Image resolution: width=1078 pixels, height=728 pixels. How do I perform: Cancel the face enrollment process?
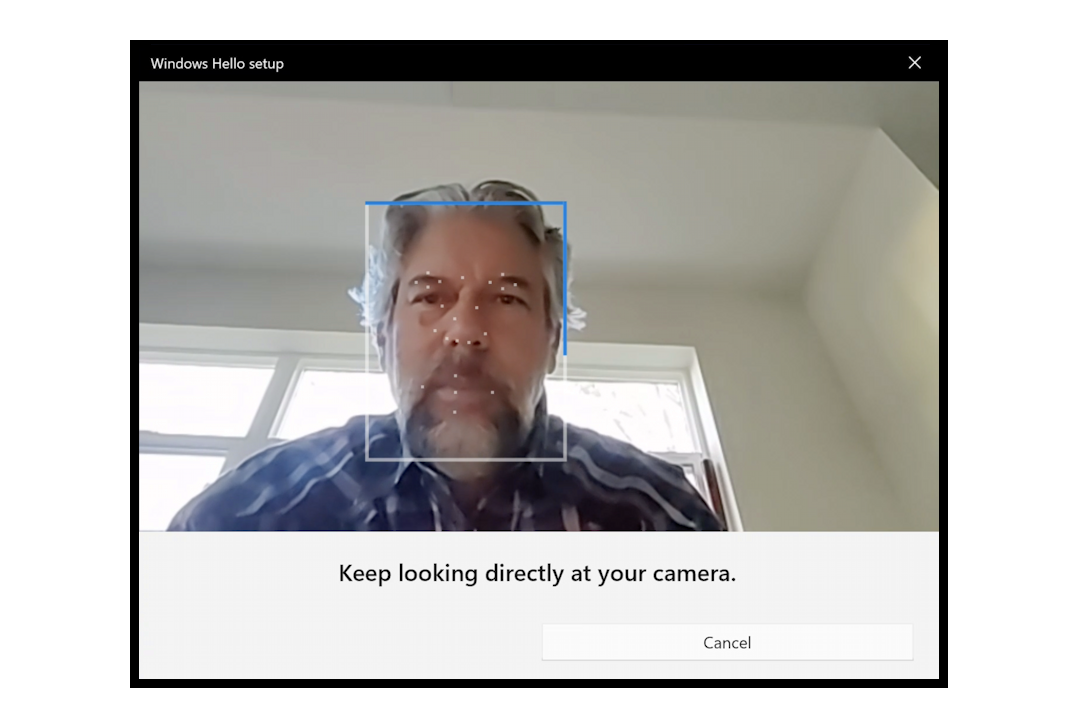click(727, 642)
